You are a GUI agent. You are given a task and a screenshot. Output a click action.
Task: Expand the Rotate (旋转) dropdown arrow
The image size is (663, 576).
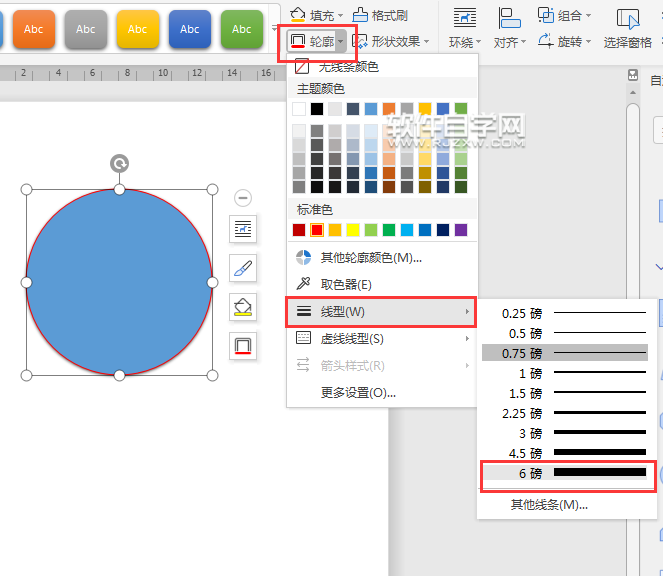[588, 42]
